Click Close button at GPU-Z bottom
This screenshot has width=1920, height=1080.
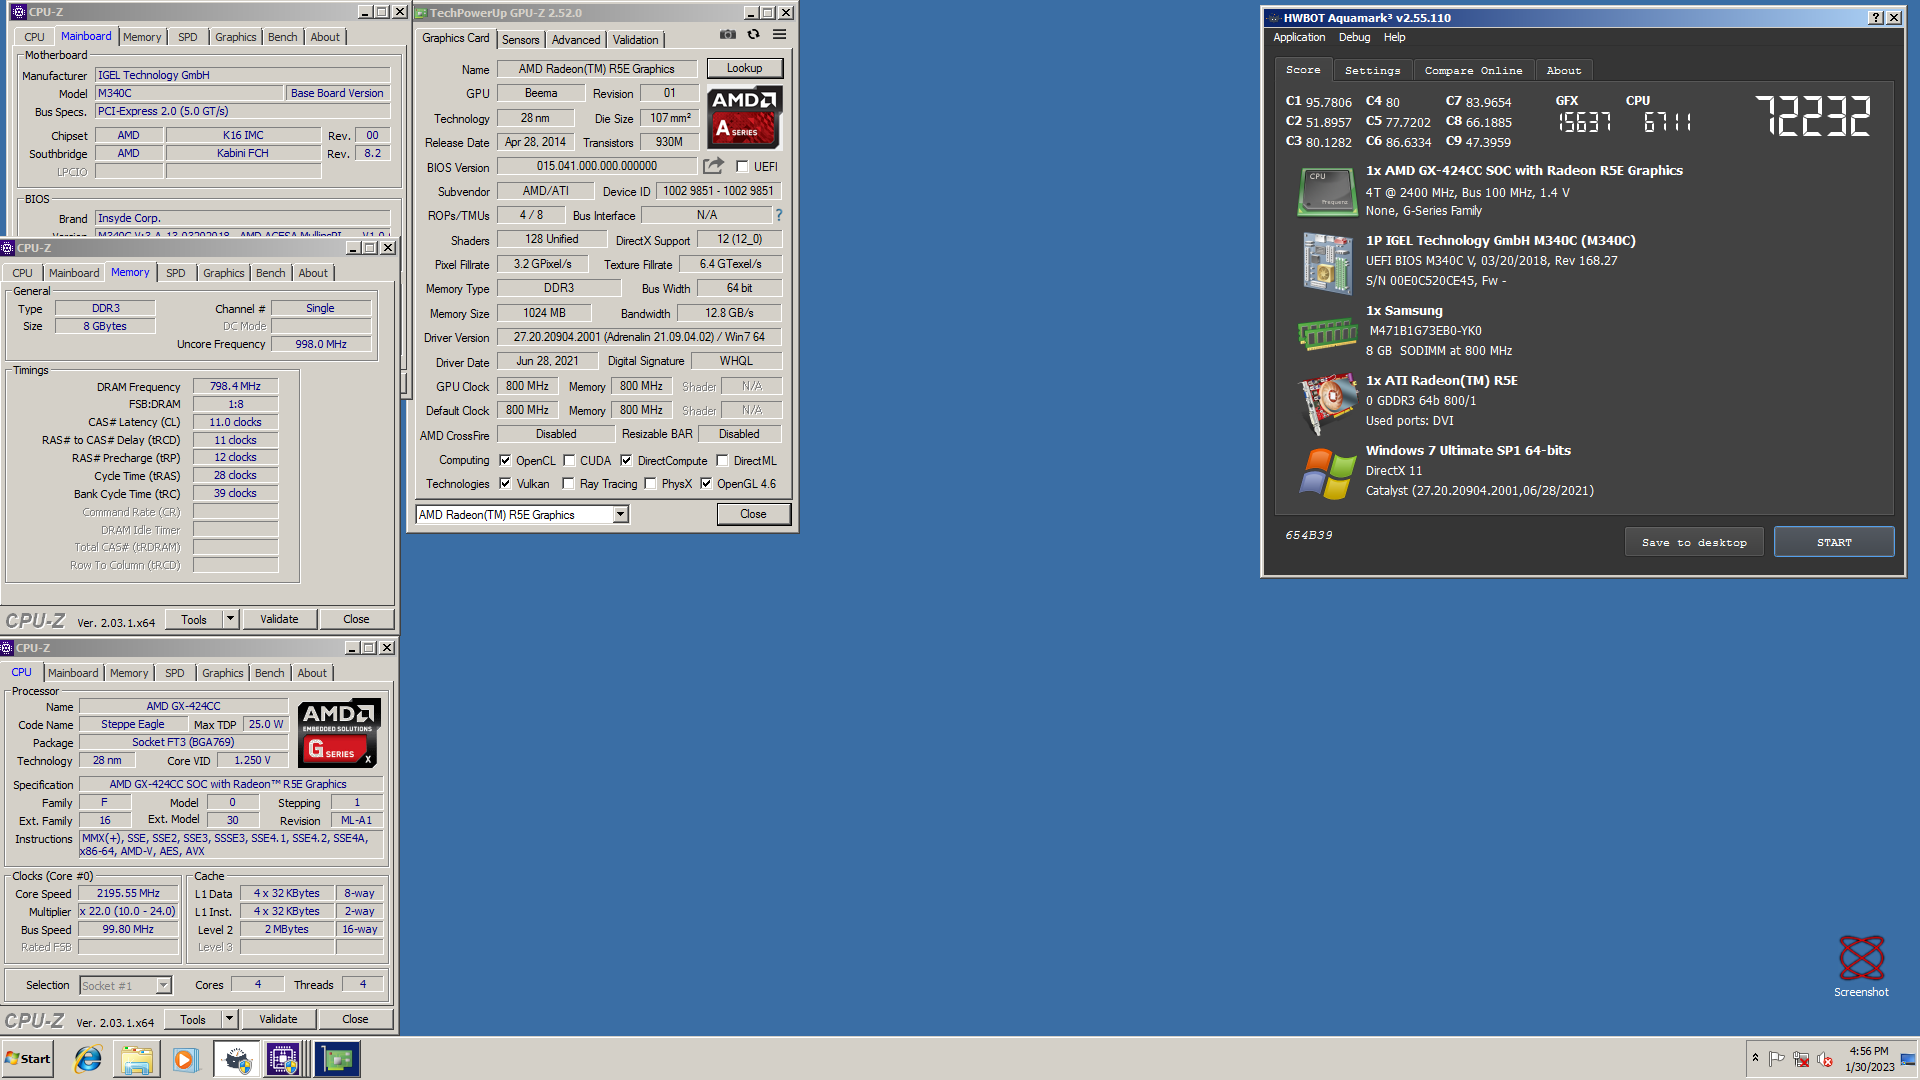pos(753,514)
